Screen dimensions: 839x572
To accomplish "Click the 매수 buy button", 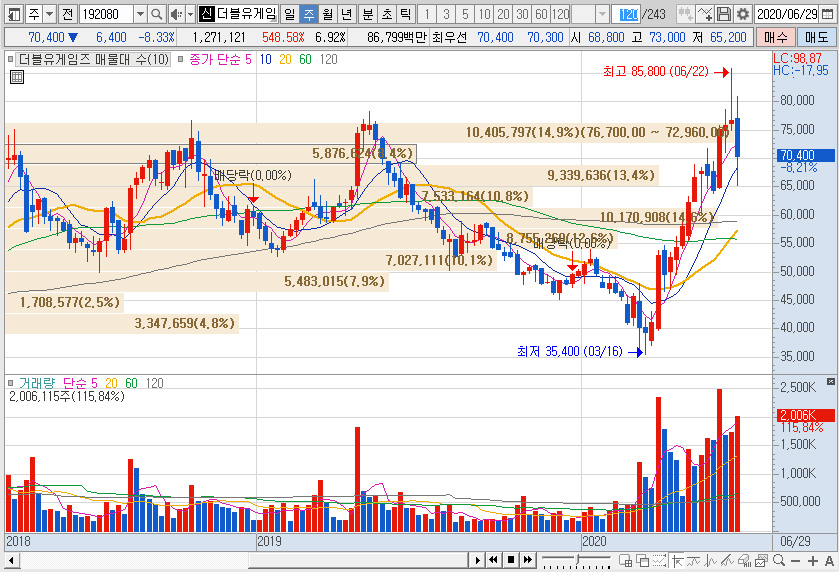I will [775, 37].
